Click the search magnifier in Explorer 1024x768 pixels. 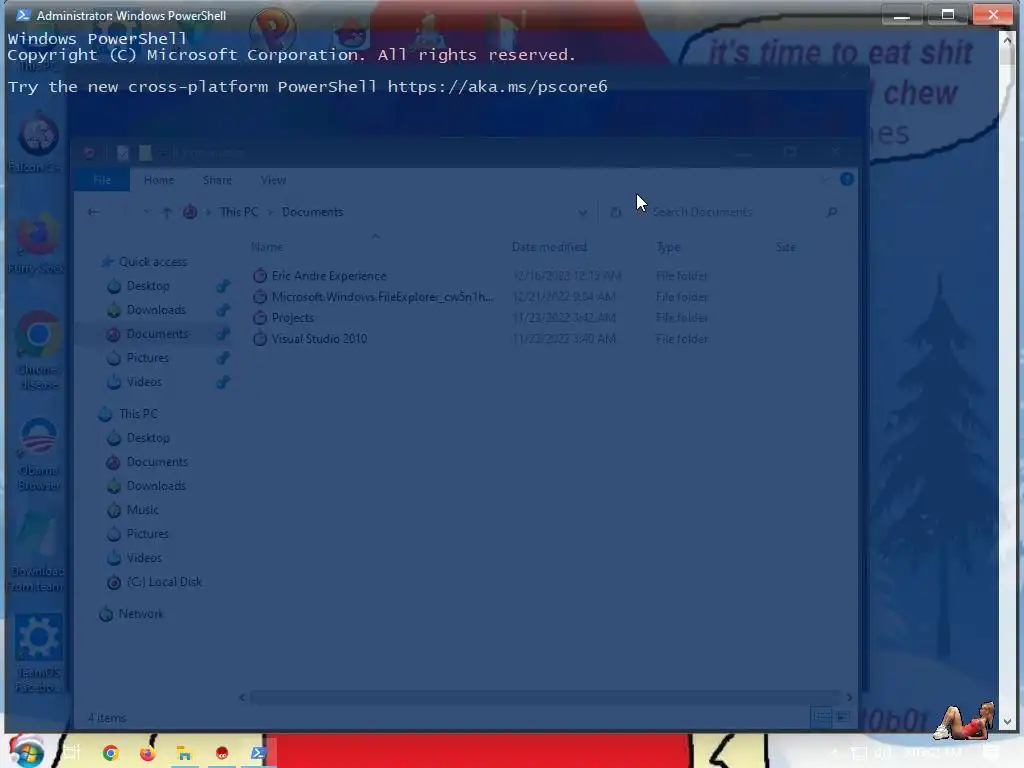pos(831,212)
